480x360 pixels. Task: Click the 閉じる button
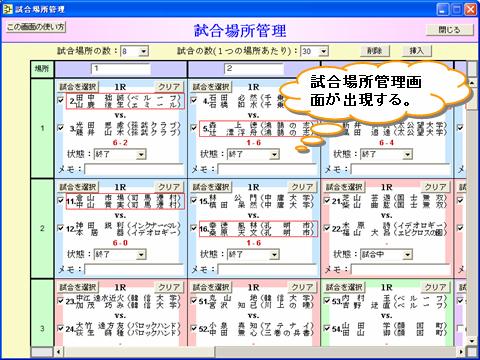449,30
